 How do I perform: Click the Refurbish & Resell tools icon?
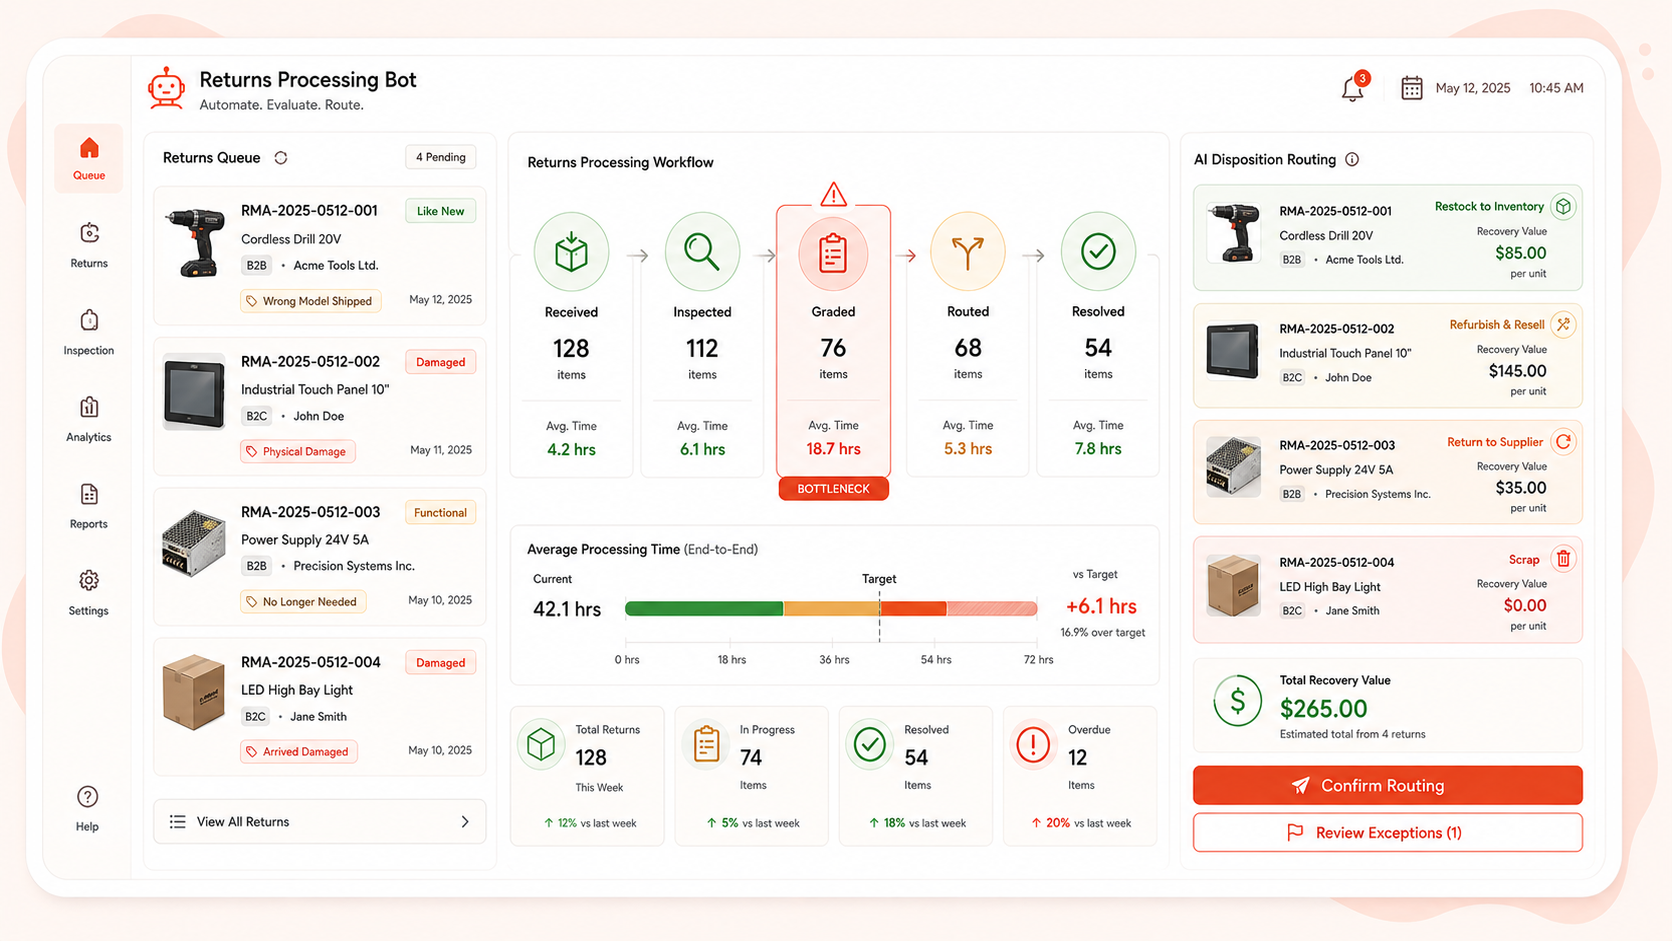[1563, 325]
